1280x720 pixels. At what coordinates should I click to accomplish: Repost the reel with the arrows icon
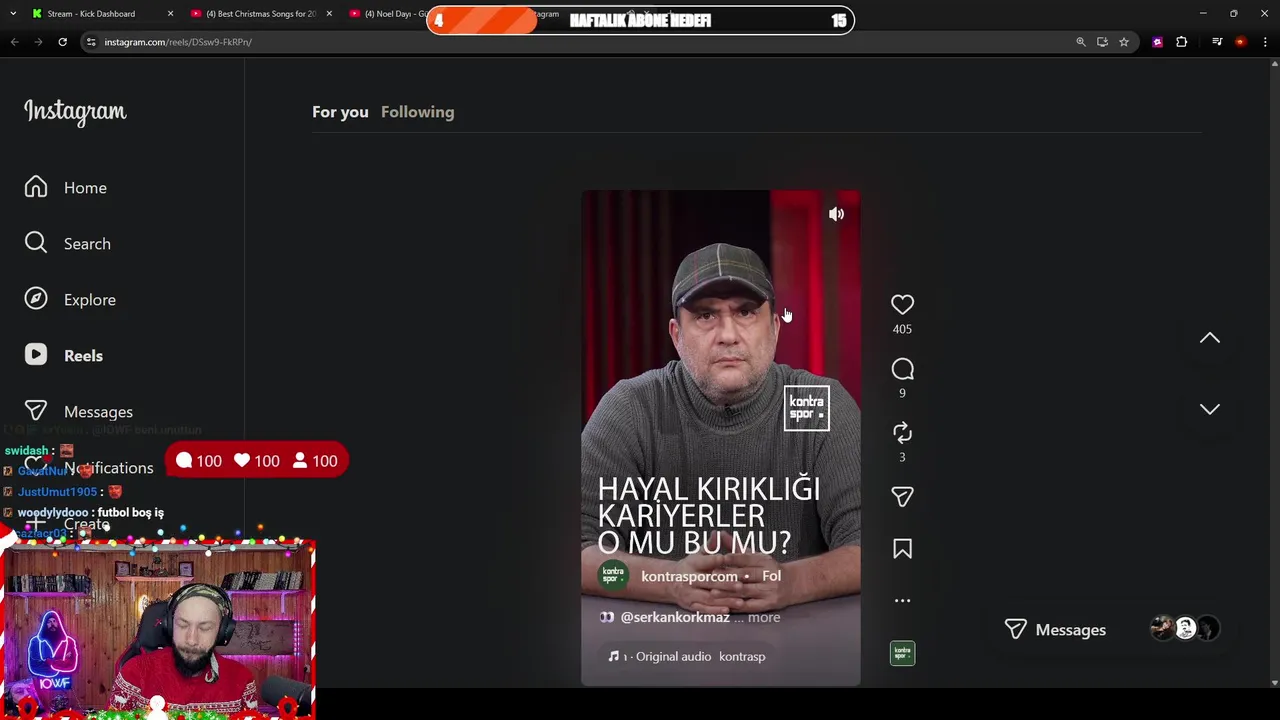[902, 433]
